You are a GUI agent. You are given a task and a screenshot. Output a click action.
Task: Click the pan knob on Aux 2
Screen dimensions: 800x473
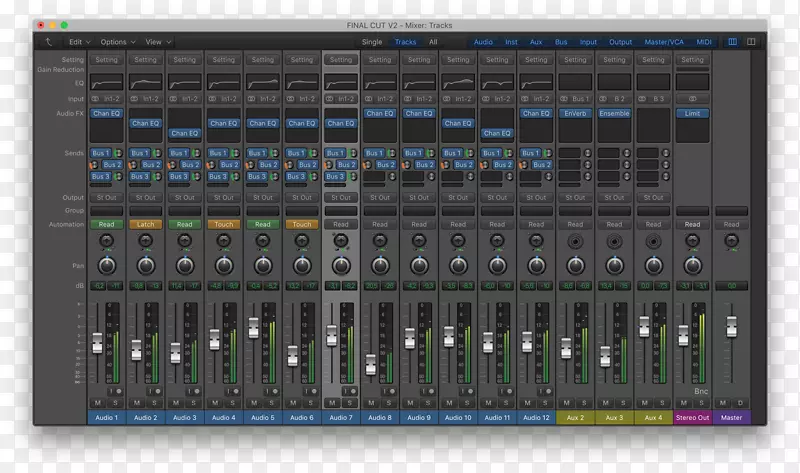click(575, 266)
